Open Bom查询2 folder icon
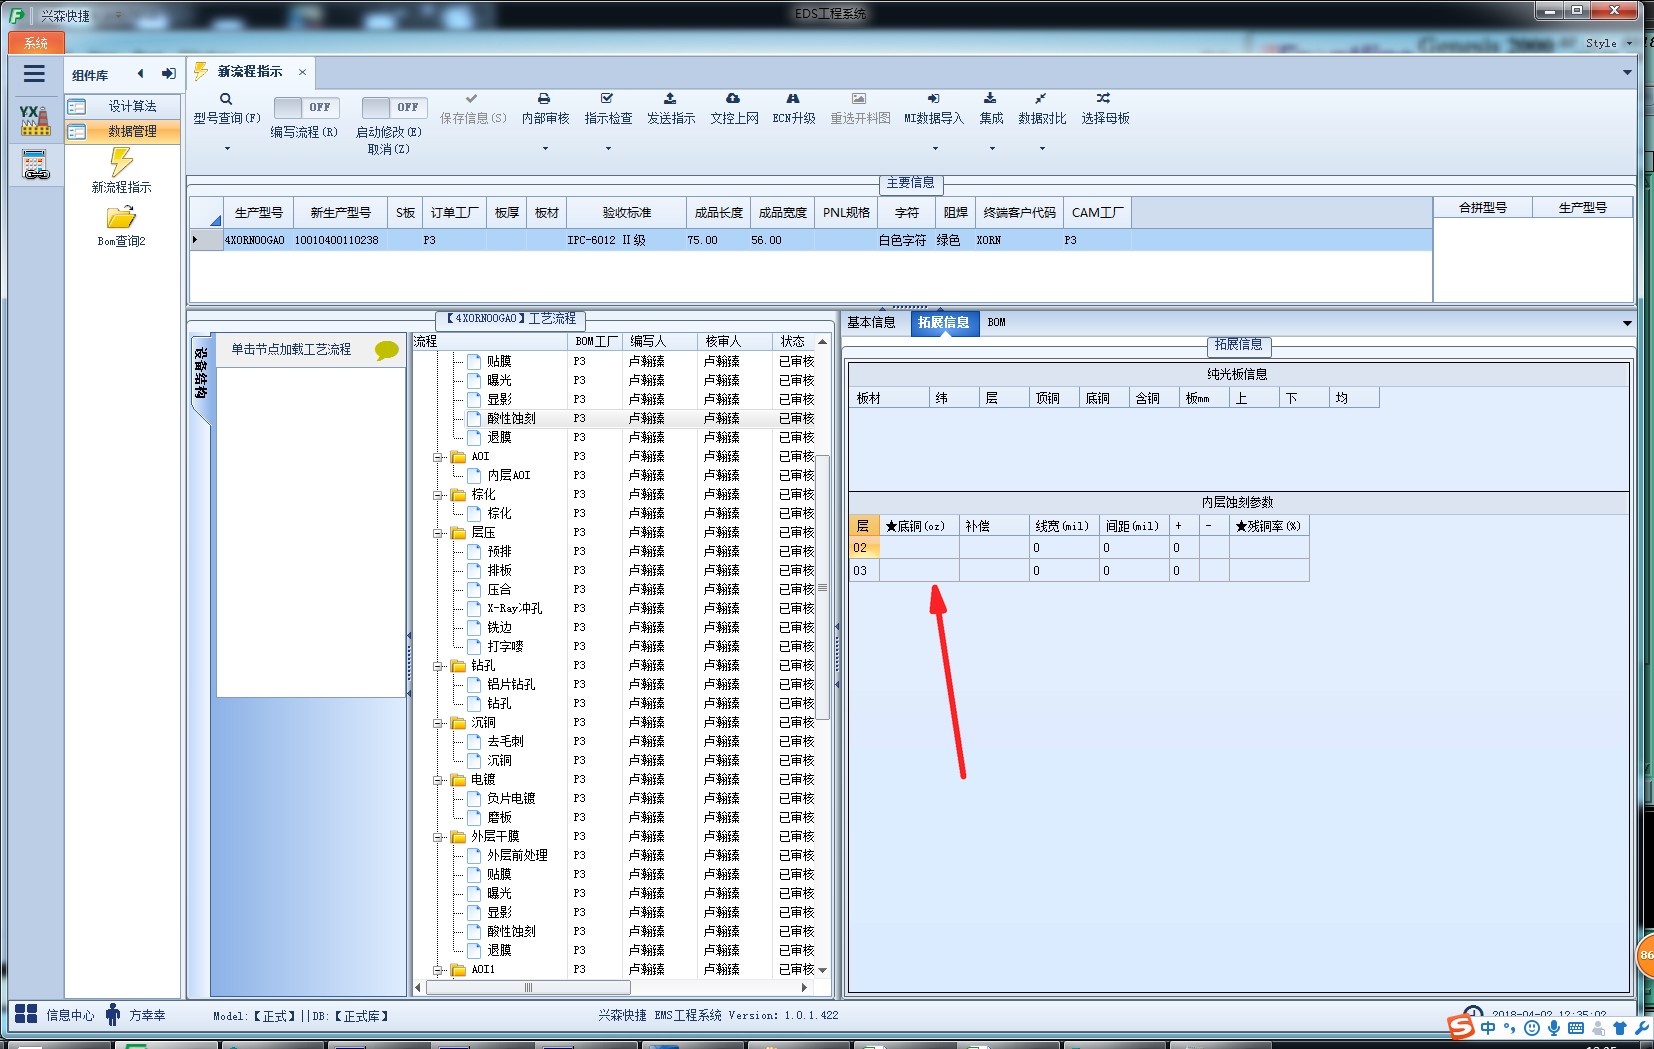The image size is (1654, 1049). pyautogui.click(x=121, y=217)
